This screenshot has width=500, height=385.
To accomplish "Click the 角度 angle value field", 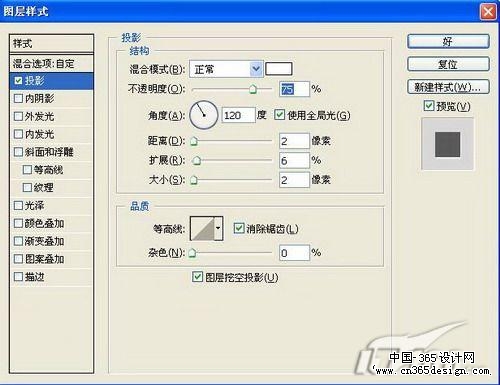I will (238, 115).
